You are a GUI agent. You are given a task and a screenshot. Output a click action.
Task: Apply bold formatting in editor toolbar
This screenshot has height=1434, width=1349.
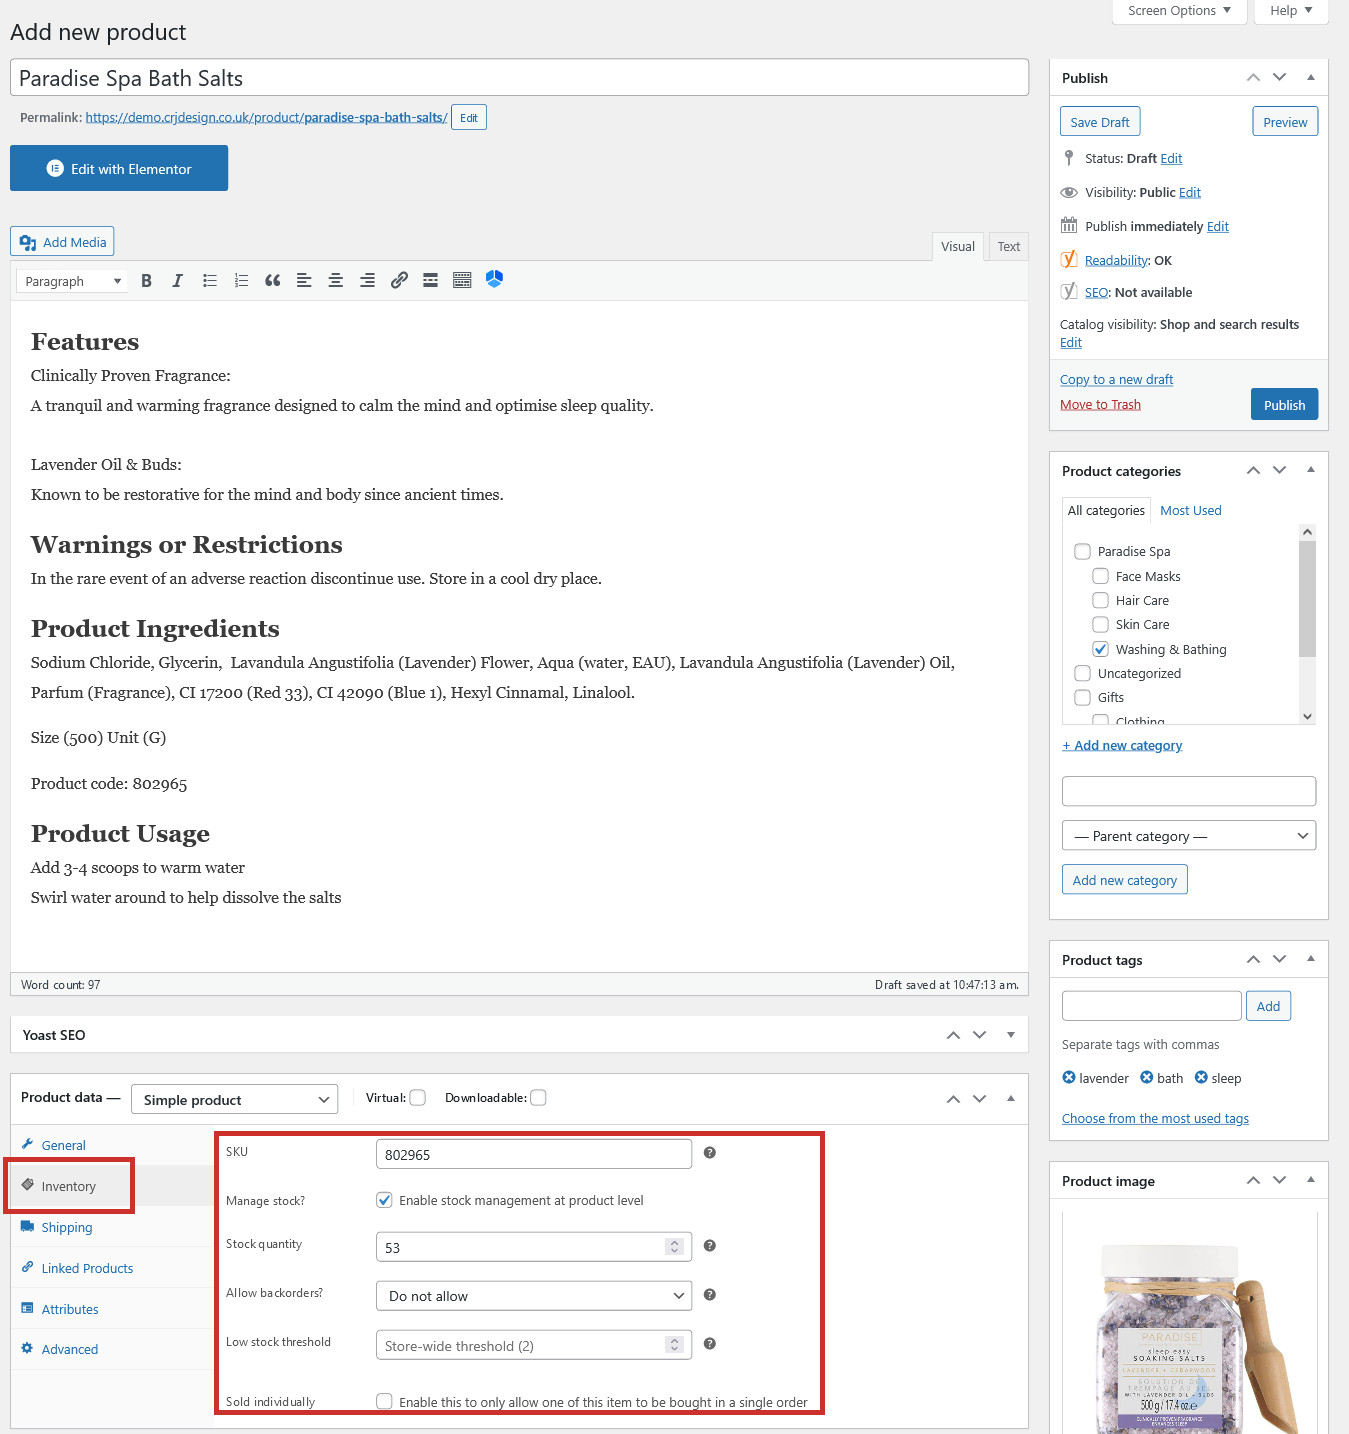pyautogui.click(x=146, y=281)
